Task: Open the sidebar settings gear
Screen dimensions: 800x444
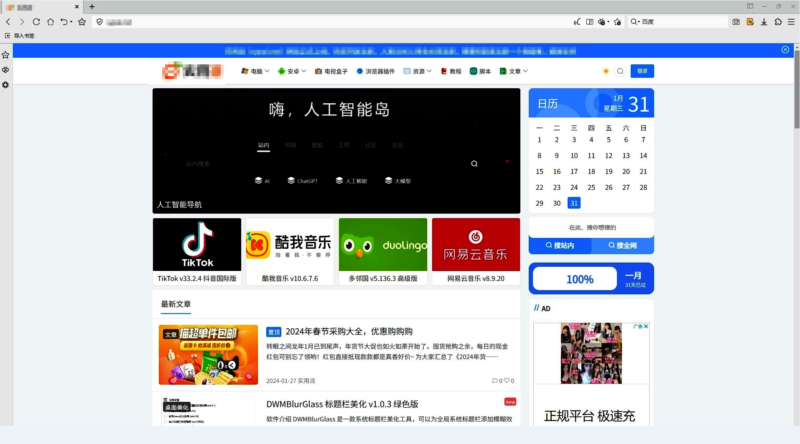Action: (x=6, y=85)
